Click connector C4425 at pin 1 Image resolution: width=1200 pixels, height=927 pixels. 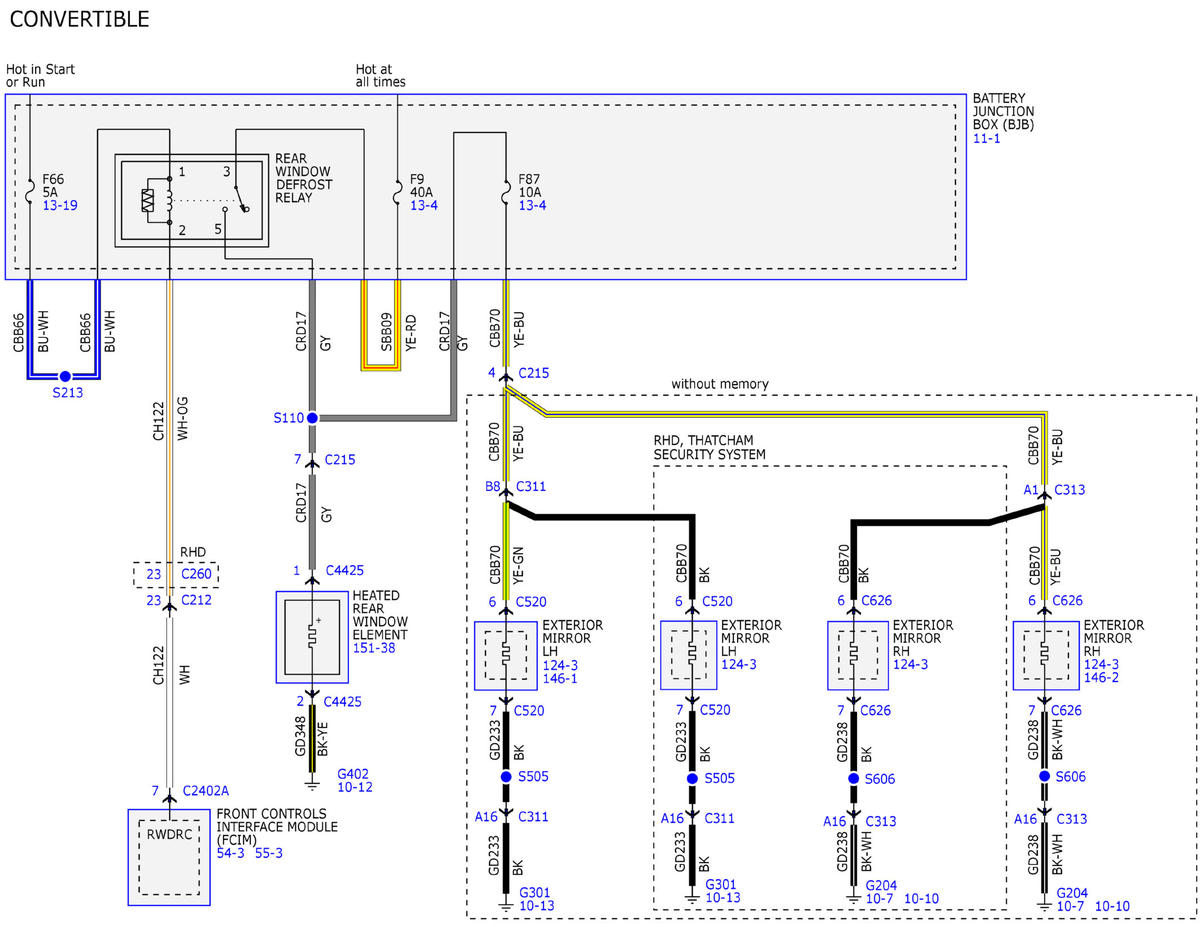(x=343, y=571)
